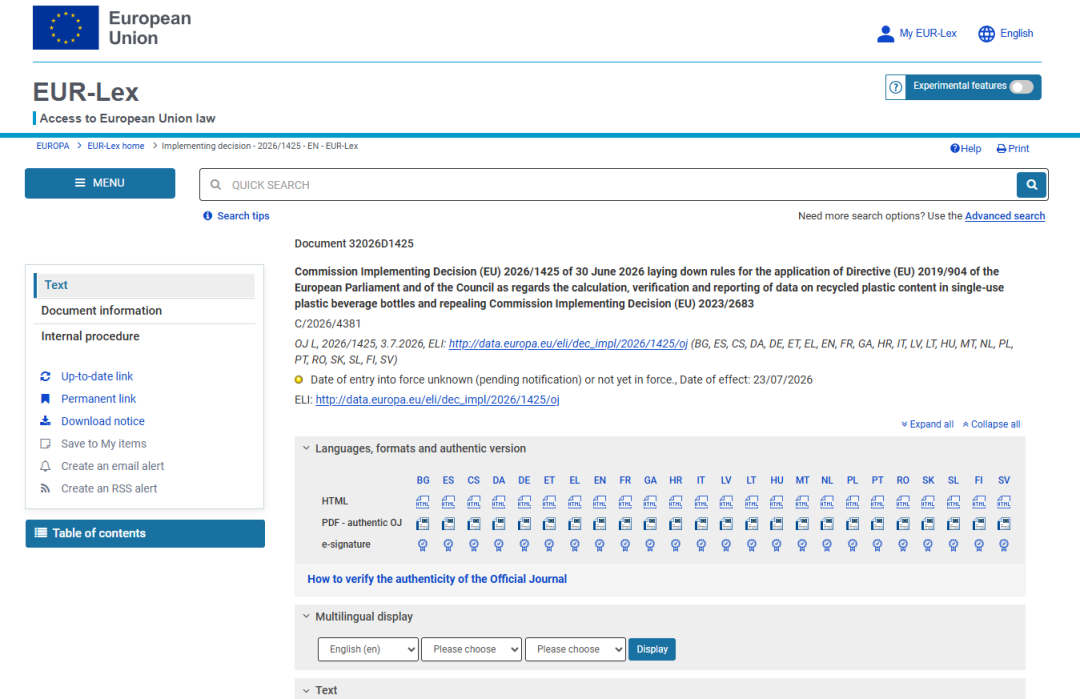Click the quick search magnifier button

coord(1031,185)
